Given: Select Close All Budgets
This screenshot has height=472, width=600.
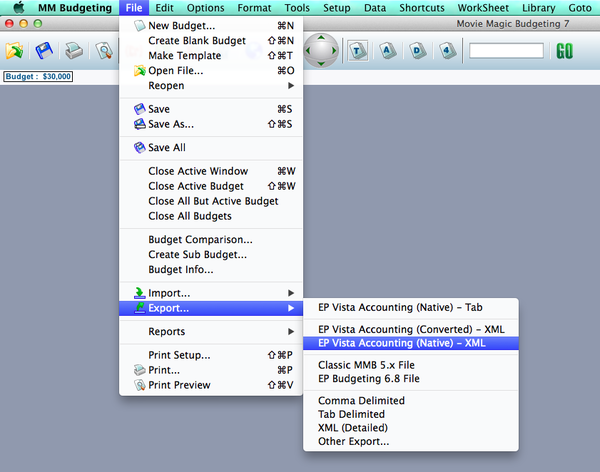Looking at the screenshot, I should click(211, 216).
